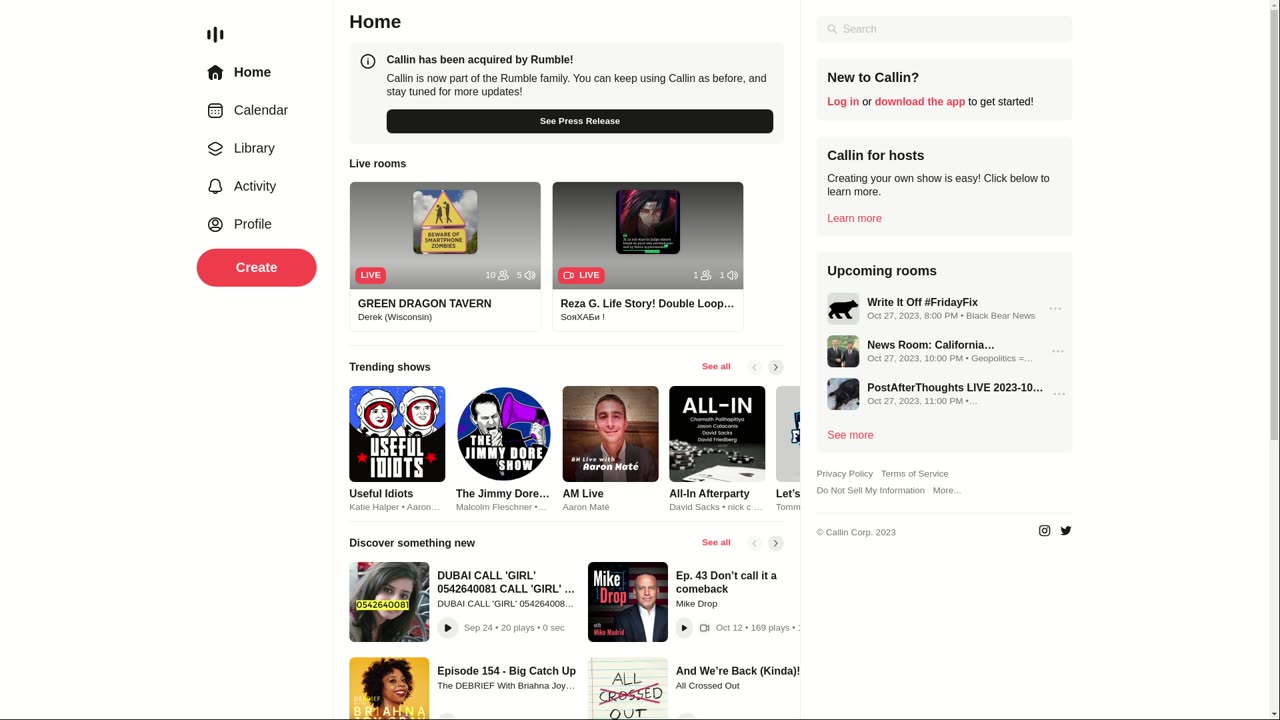The image size is (1280, 720).
Task: Click listeners count icon on GREEN DRAGON TAVERN
Action: point(503,275)
